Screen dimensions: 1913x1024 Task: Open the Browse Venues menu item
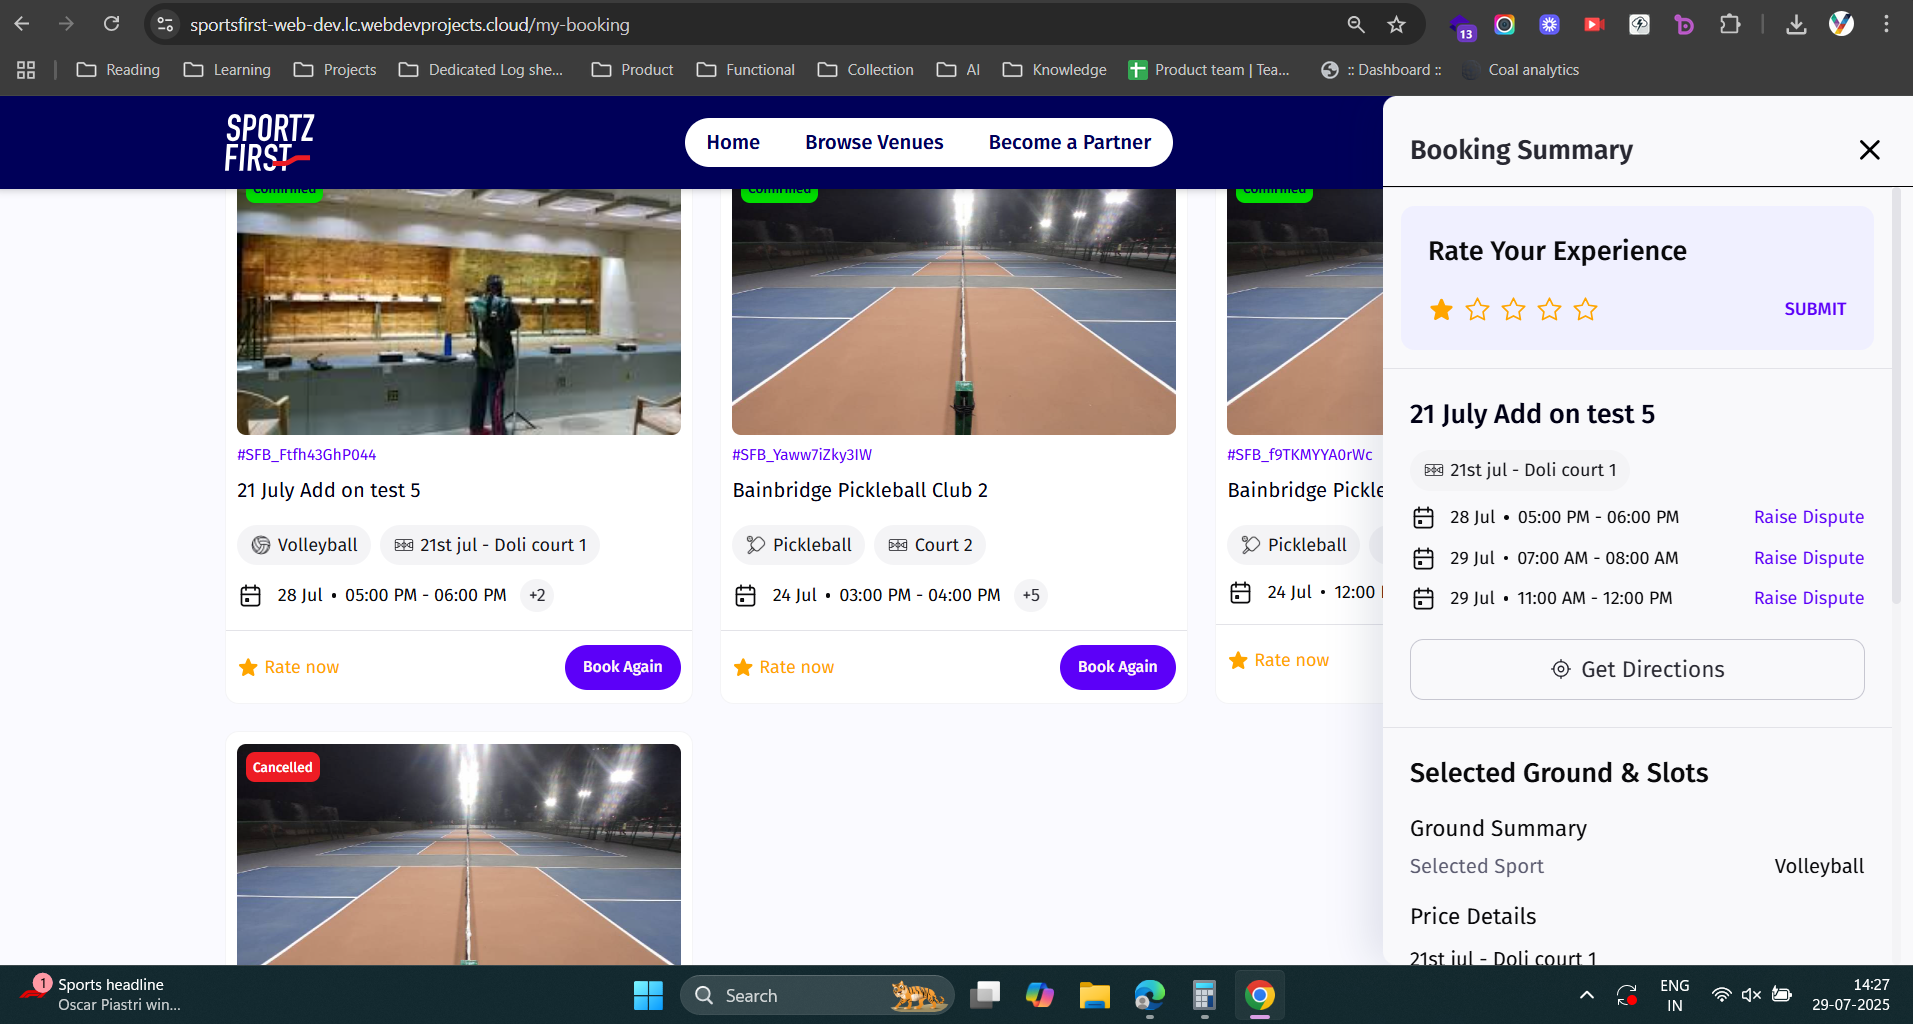pyautogui.click(x=873, y=142)
